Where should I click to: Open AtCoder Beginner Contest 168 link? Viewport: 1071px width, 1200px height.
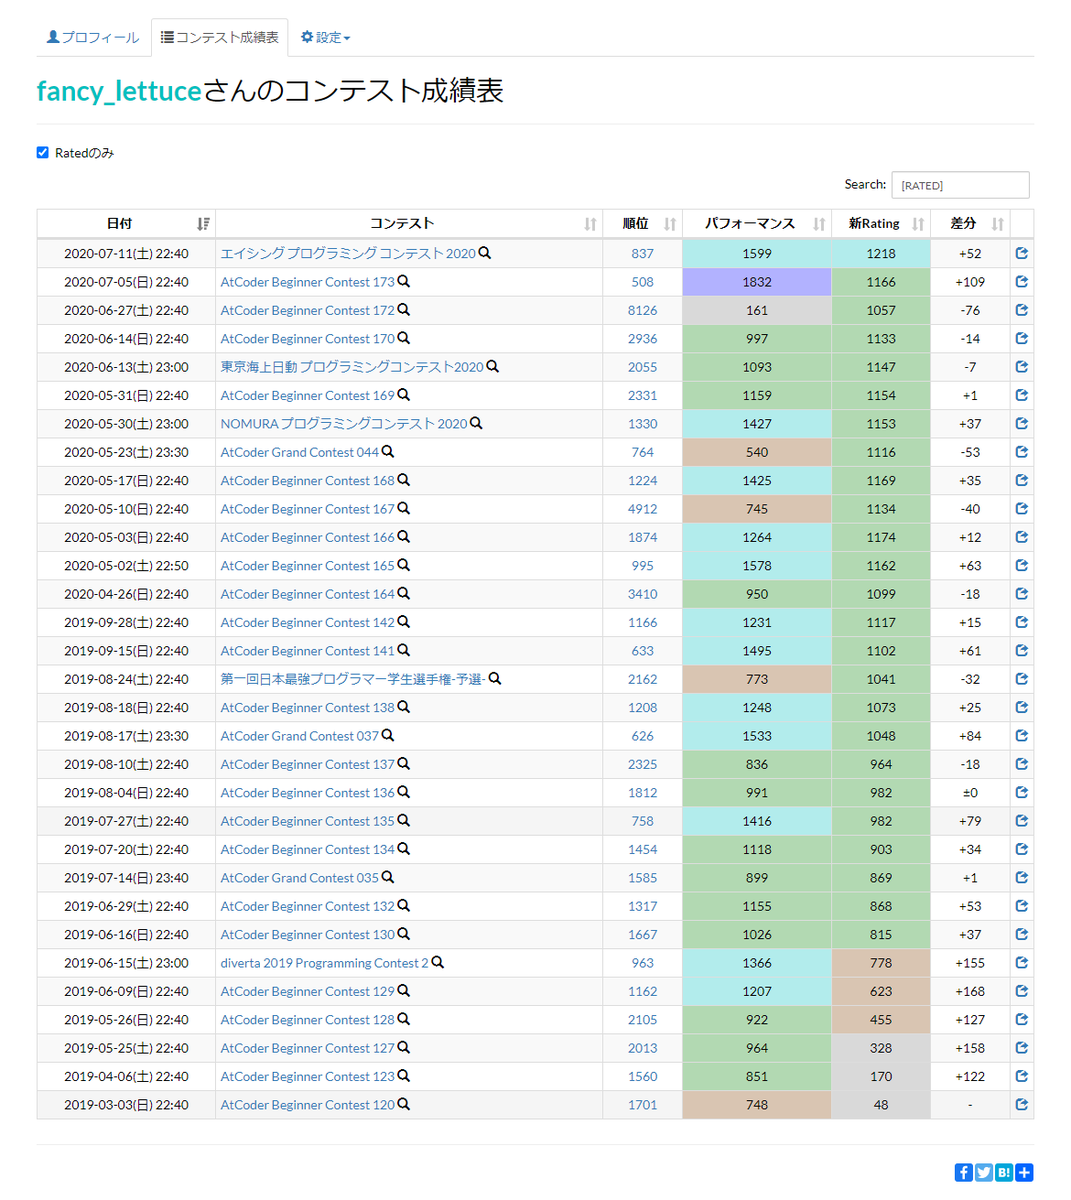coord(308,480)
